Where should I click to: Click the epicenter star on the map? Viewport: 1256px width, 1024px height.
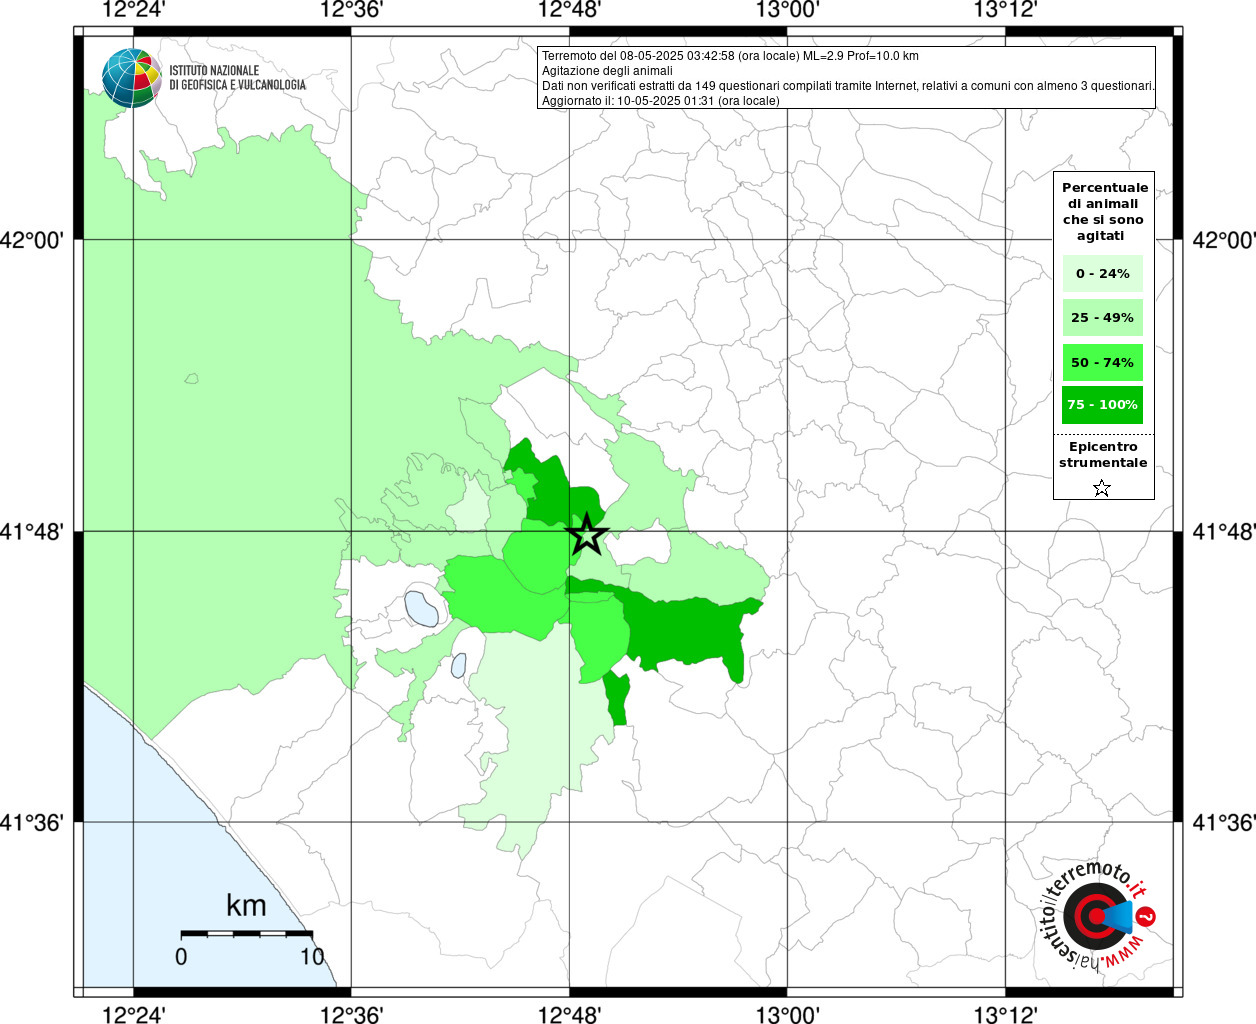(x=587, y=535)
